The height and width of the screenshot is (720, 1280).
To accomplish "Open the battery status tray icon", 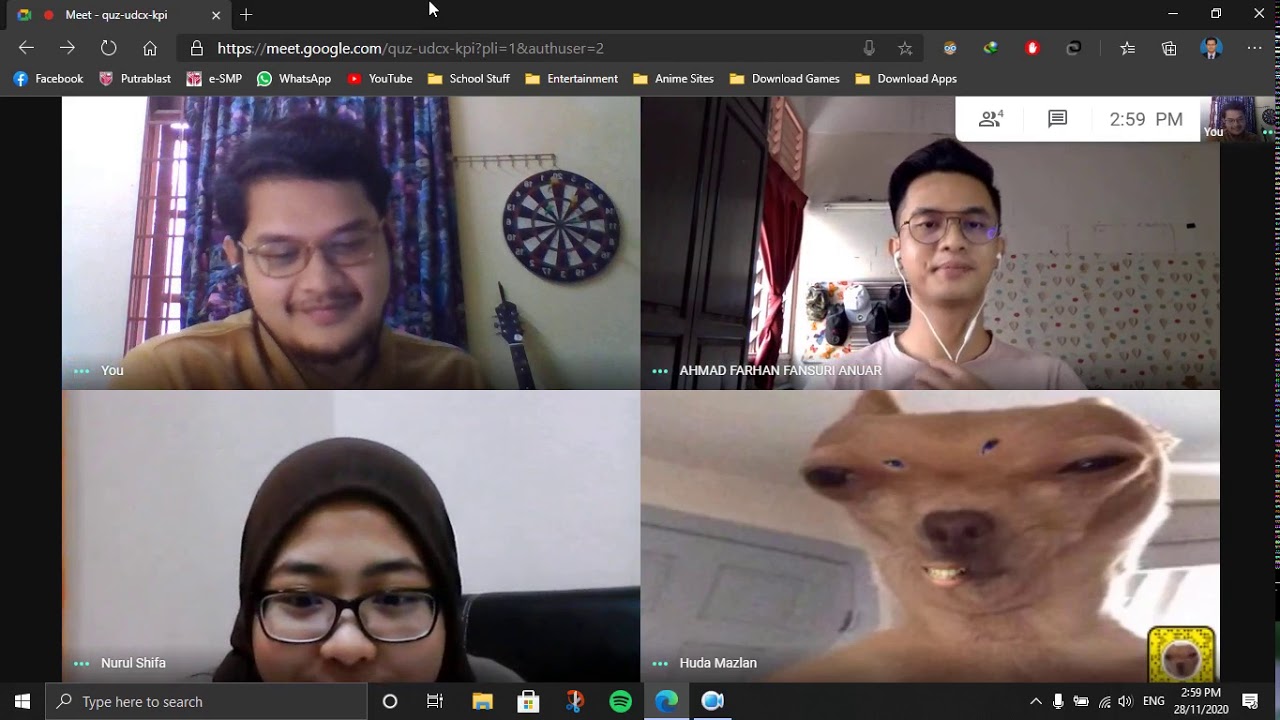I will point(1081,701).
